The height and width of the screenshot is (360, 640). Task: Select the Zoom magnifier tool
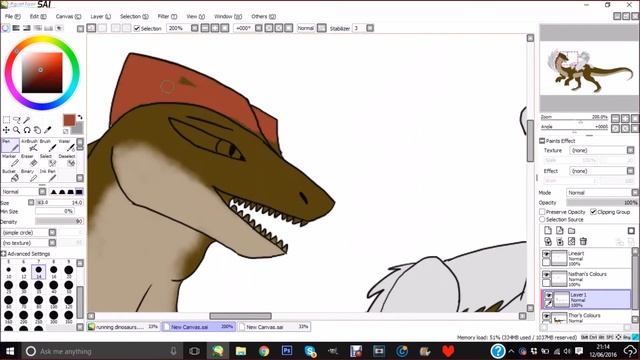[17, 130]
